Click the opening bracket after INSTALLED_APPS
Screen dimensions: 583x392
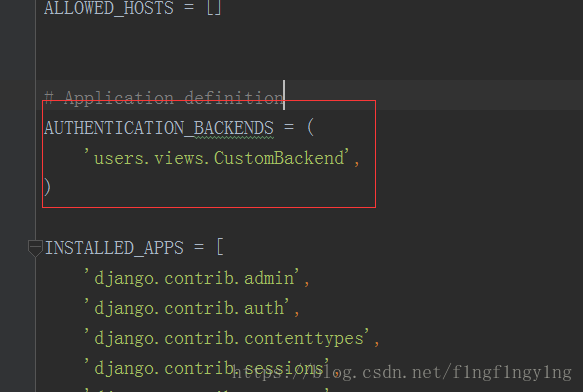(220, 247)
